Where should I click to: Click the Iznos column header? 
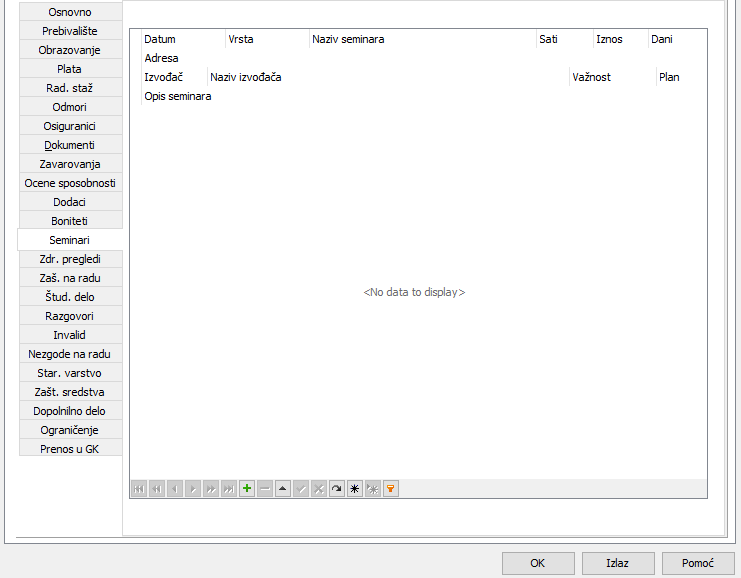coord(609,39)
